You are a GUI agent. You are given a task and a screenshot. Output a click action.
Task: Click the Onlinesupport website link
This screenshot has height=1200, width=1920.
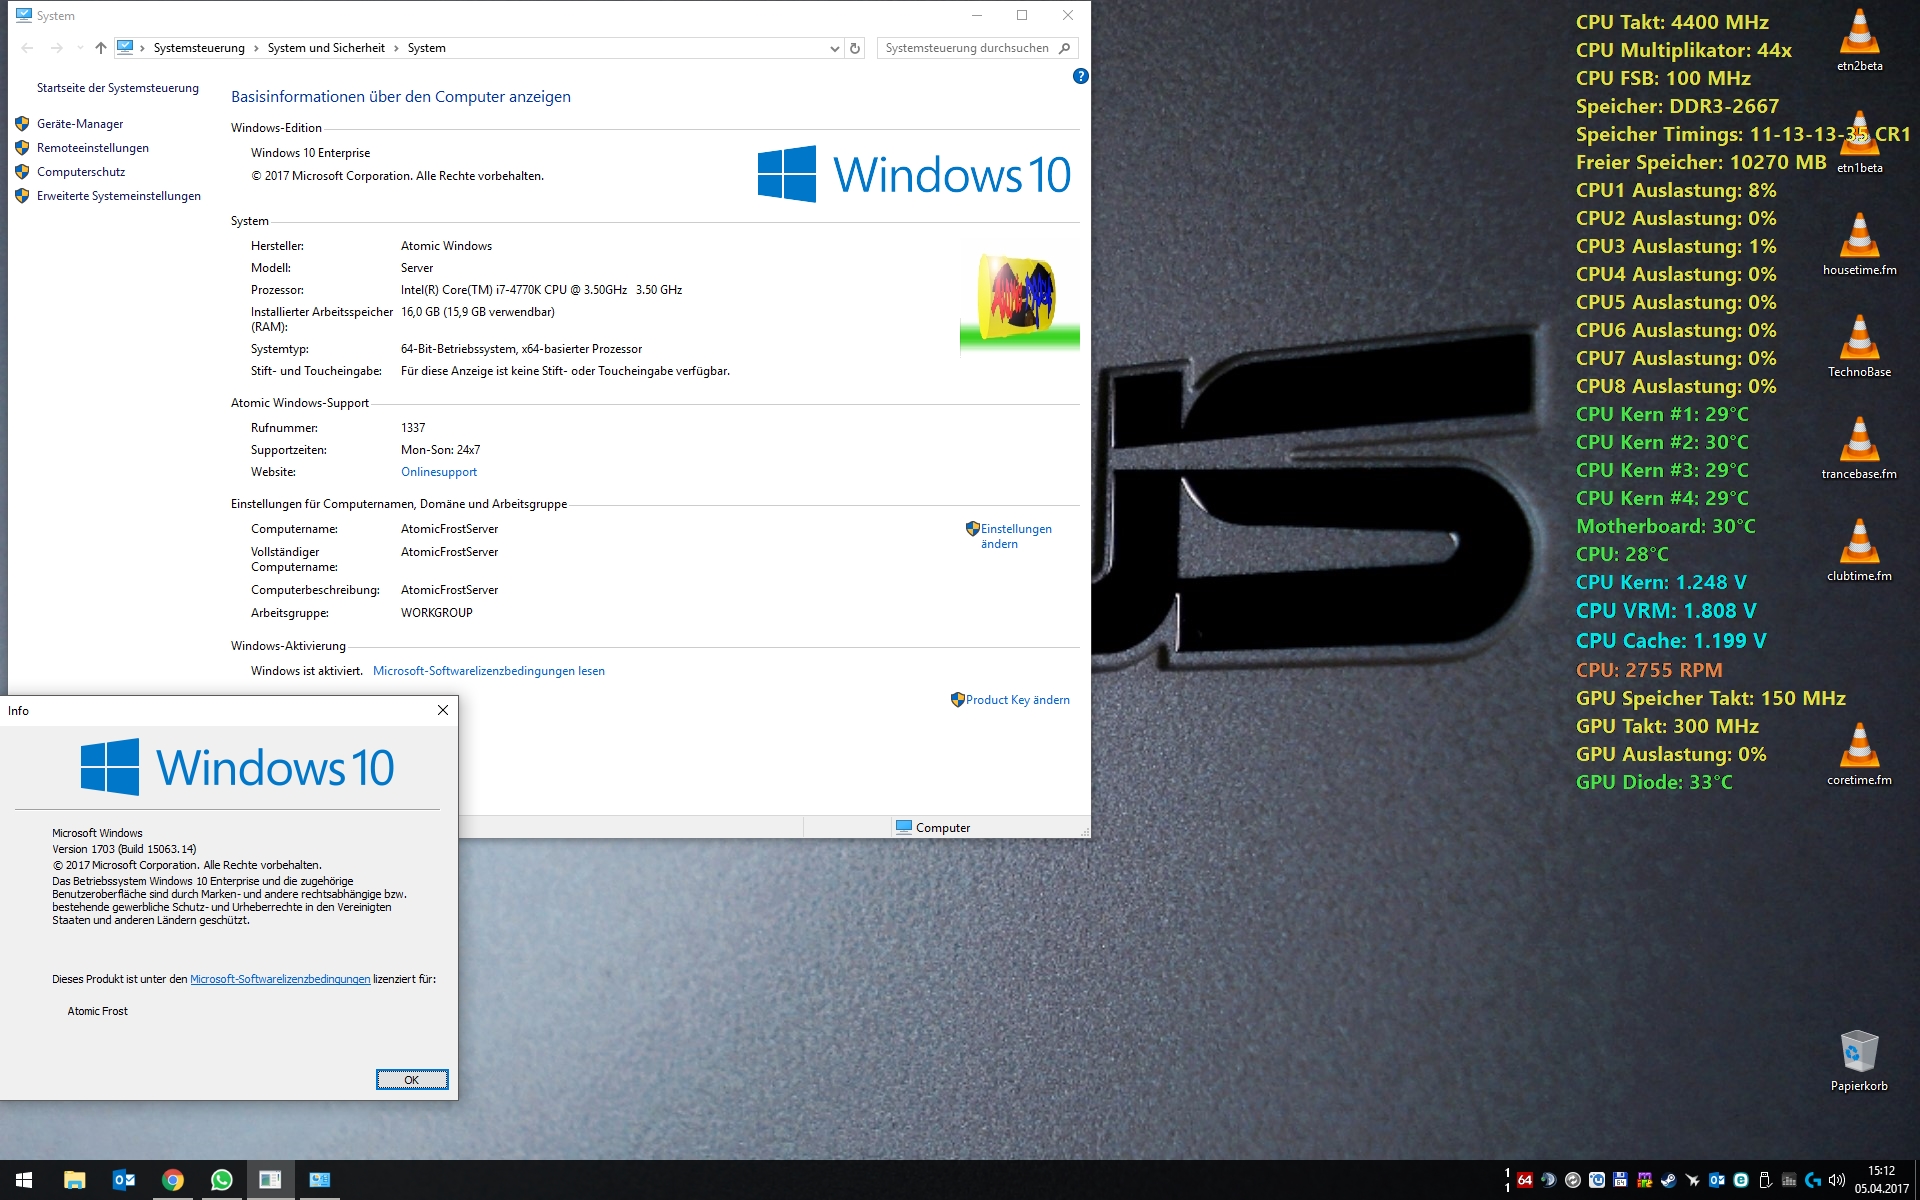pos(439,472)
